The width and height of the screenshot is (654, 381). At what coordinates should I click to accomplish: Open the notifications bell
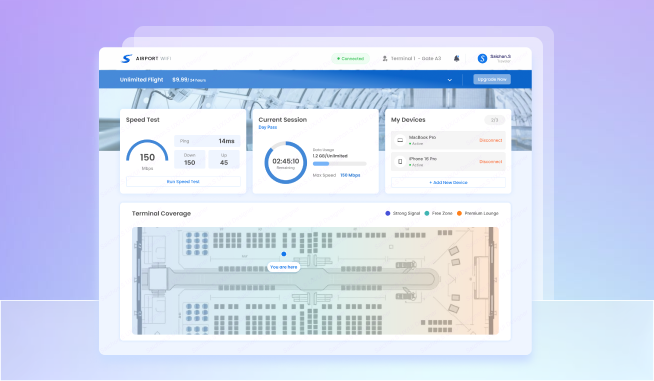point(456,58)
